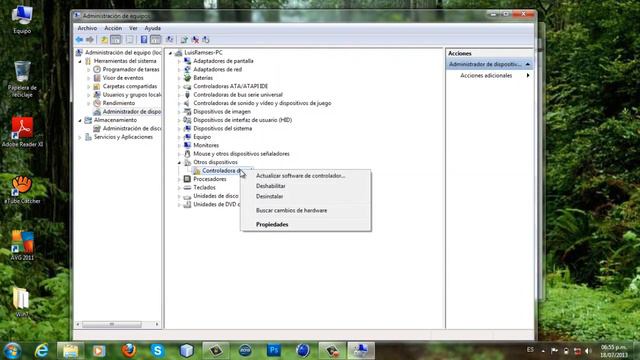Show hidden tray icons arrow
This screenshot has width=640, height=360.
pos(543,351)
